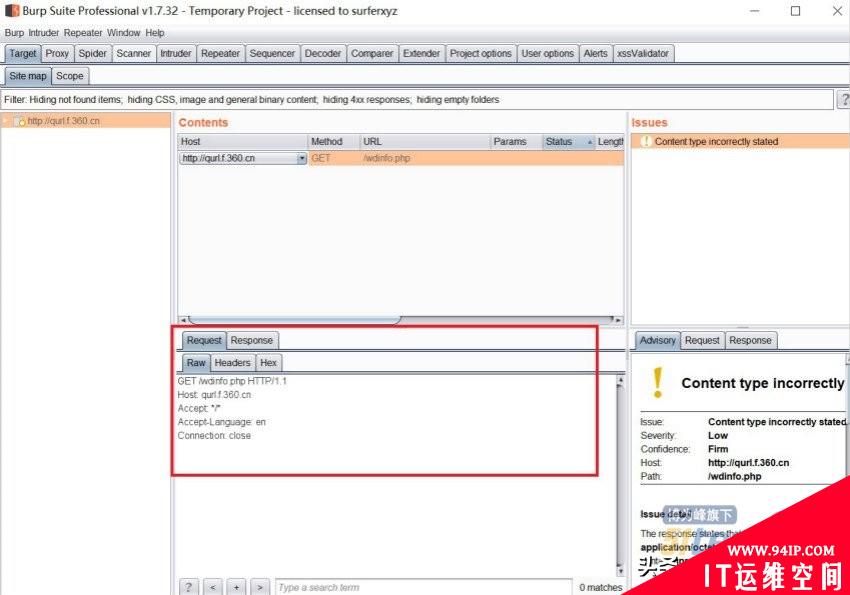The image size is (850, 595).
Task: Open the issue Request tab
Action: (702, 340)
